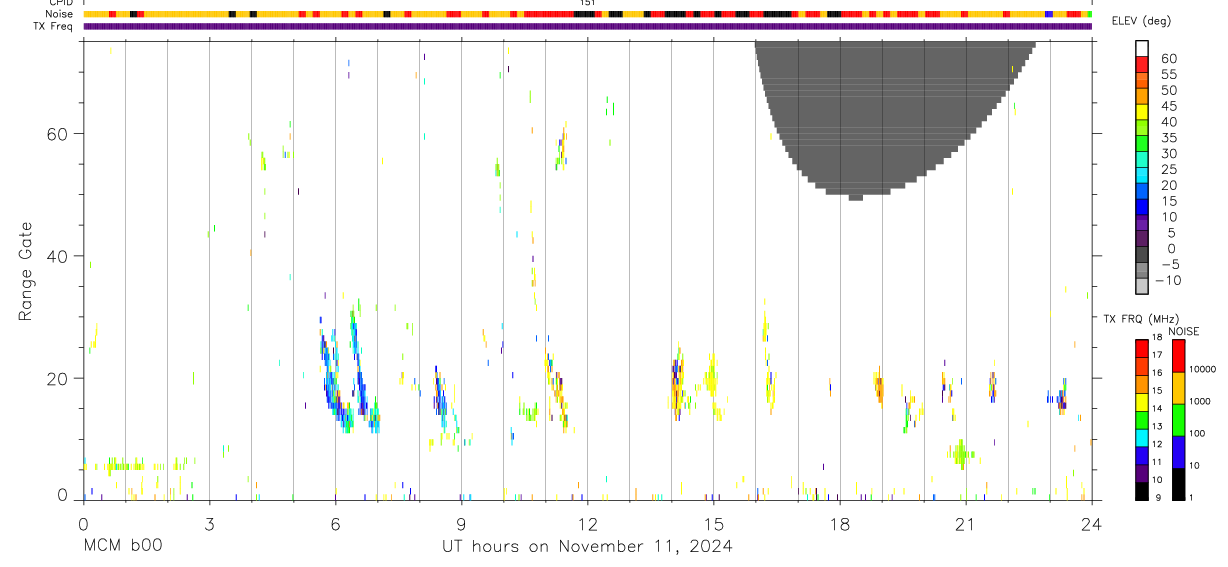The width and height of the screenshot is (1228, 567).
Task: Click the "9" label on TX FRQ legend
Action: [x=1156, y=498]
